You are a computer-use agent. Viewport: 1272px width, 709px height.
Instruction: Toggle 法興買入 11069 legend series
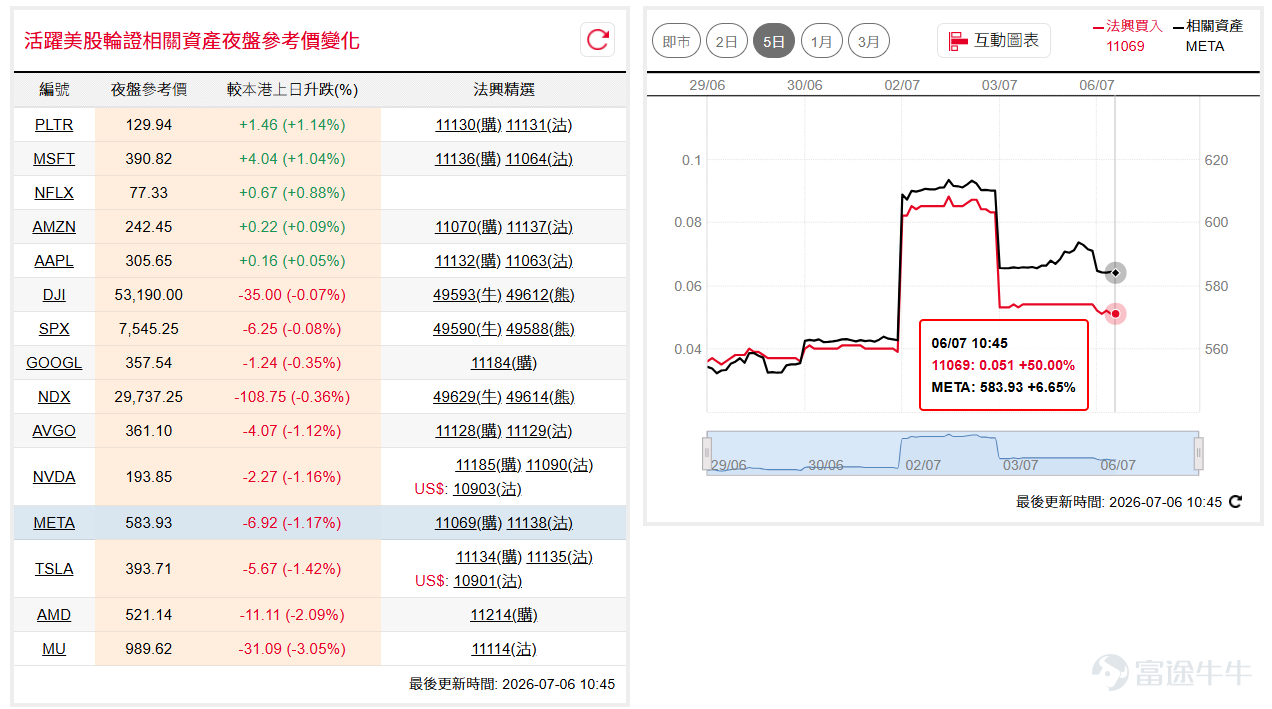tap(1127, 36)
